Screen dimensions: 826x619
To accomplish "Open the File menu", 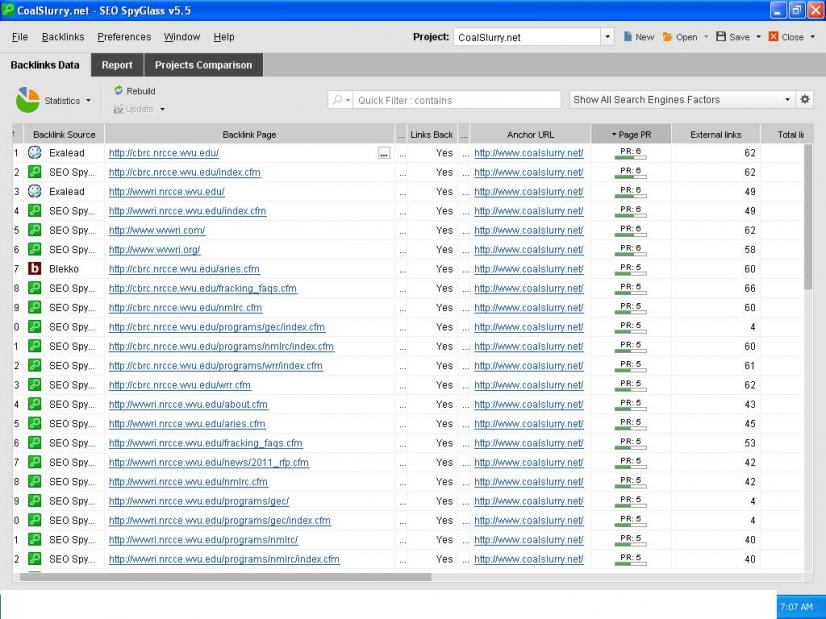I will tap(19, 37).
